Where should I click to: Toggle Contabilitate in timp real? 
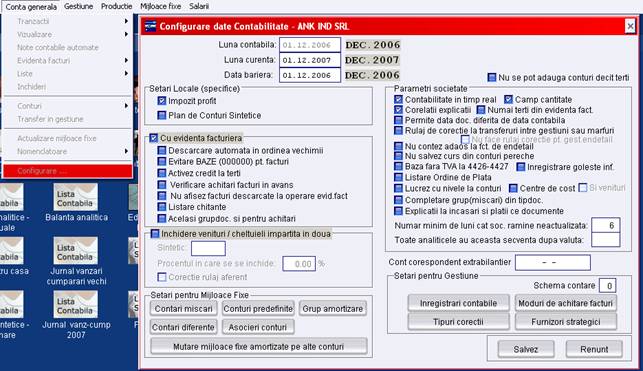[399, 99]
